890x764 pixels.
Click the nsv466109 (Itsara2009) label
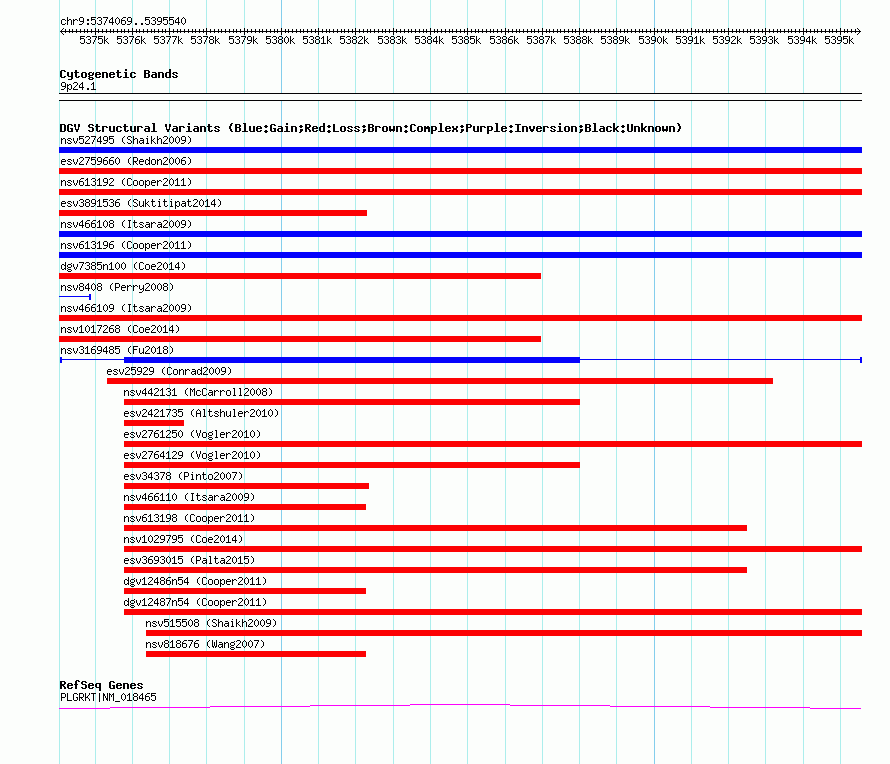click(x=126, y=308)
